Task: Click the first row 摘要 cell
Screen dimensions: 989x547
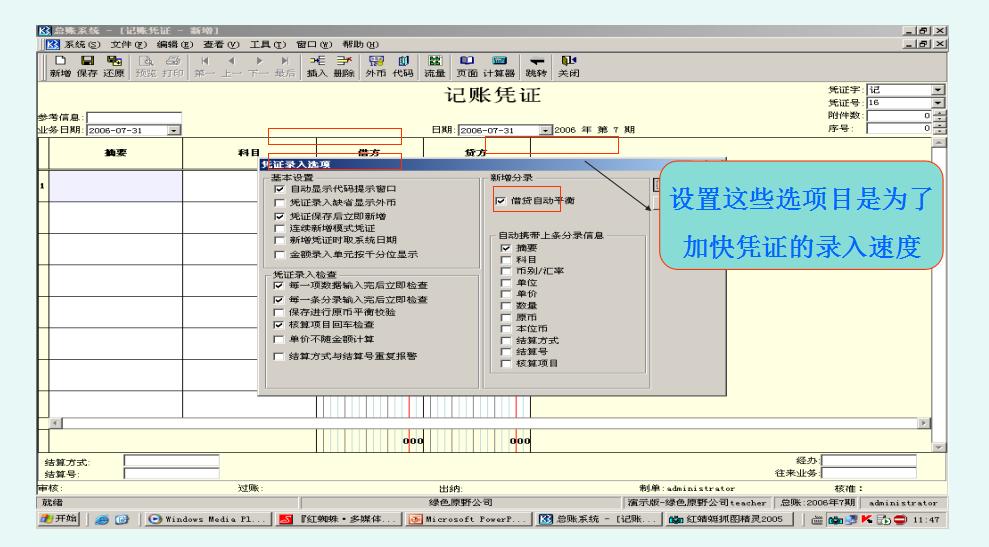Action: click(115, 186)
